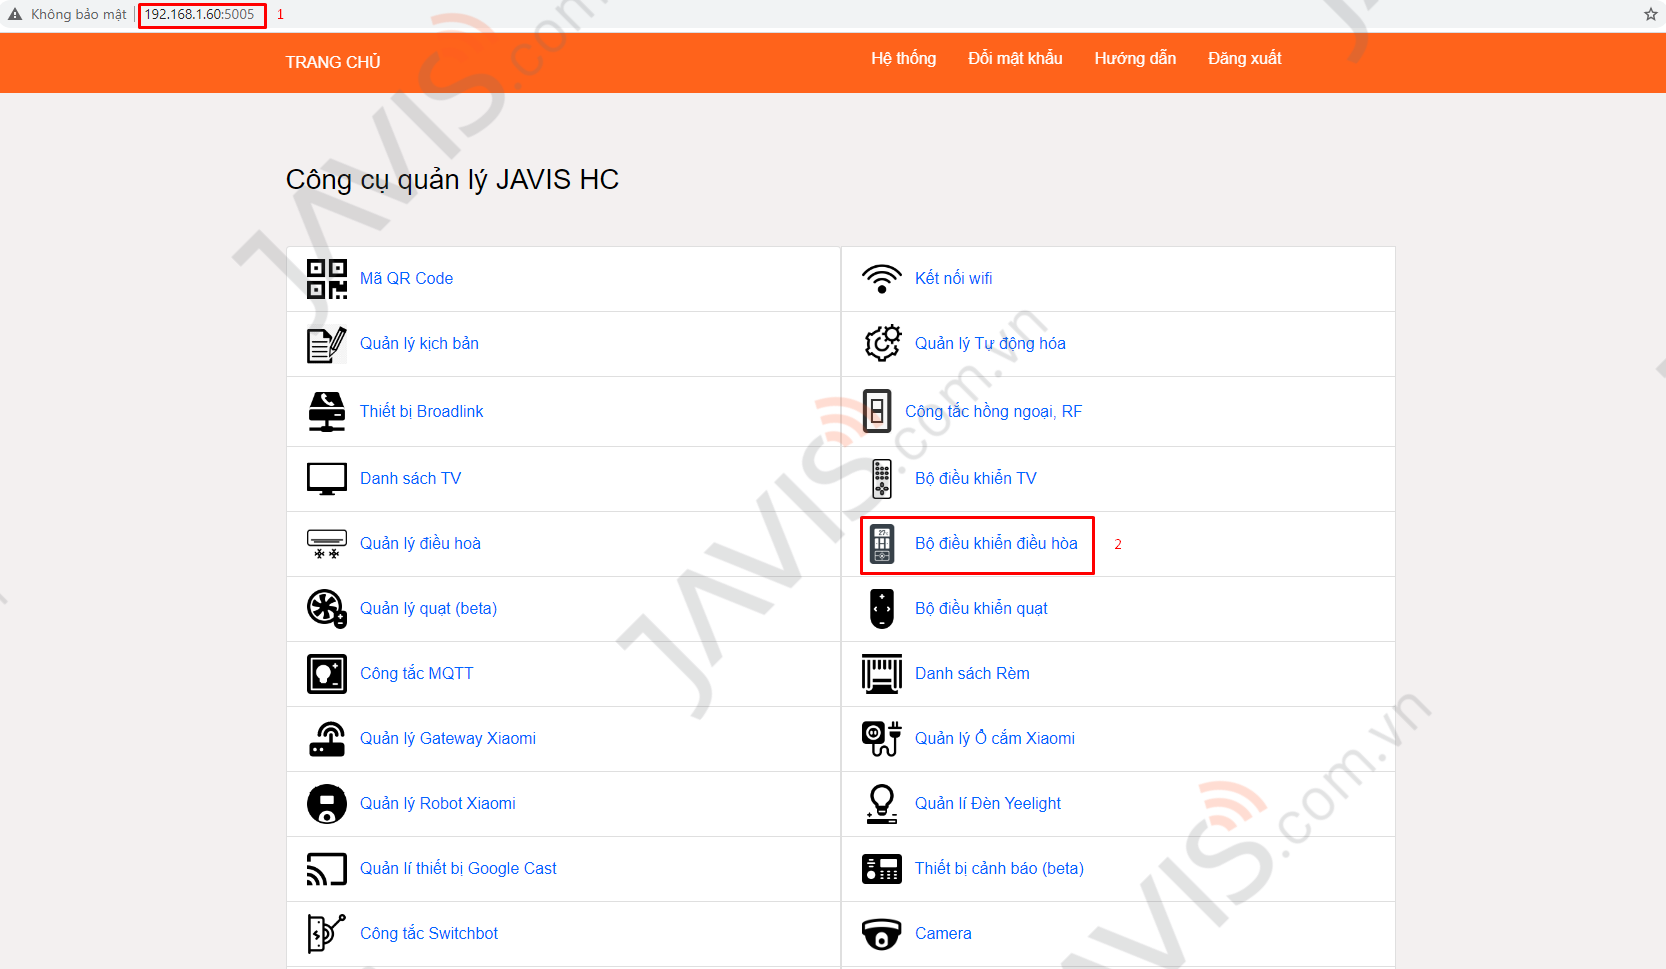Click the MQTT switch icon
The image size is (1666, 969).
(x=327, y=674)
